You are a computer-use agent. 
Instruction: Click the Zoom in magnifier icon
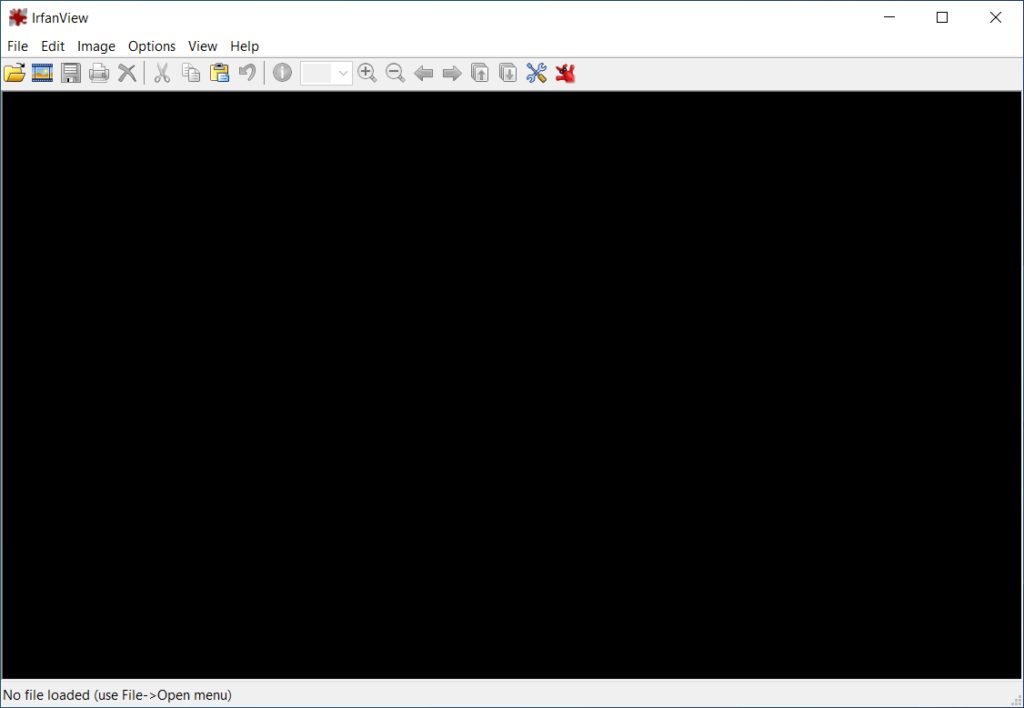point(367,72)
